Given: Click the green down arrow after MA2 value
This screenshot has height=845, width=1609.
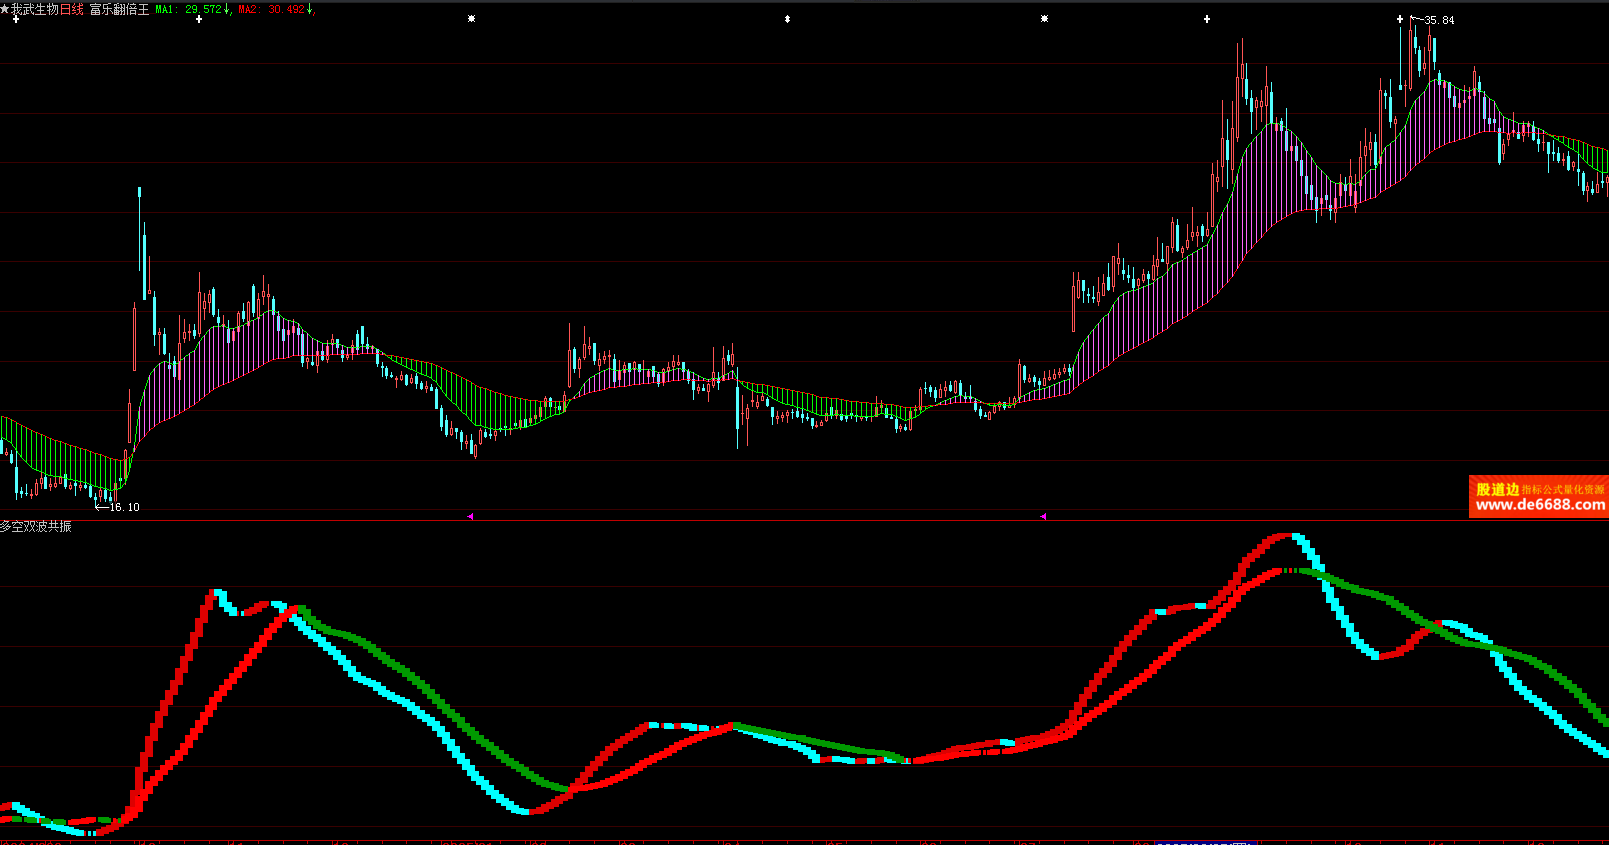Looking at the screenshot, I should [x=310, y=10].
